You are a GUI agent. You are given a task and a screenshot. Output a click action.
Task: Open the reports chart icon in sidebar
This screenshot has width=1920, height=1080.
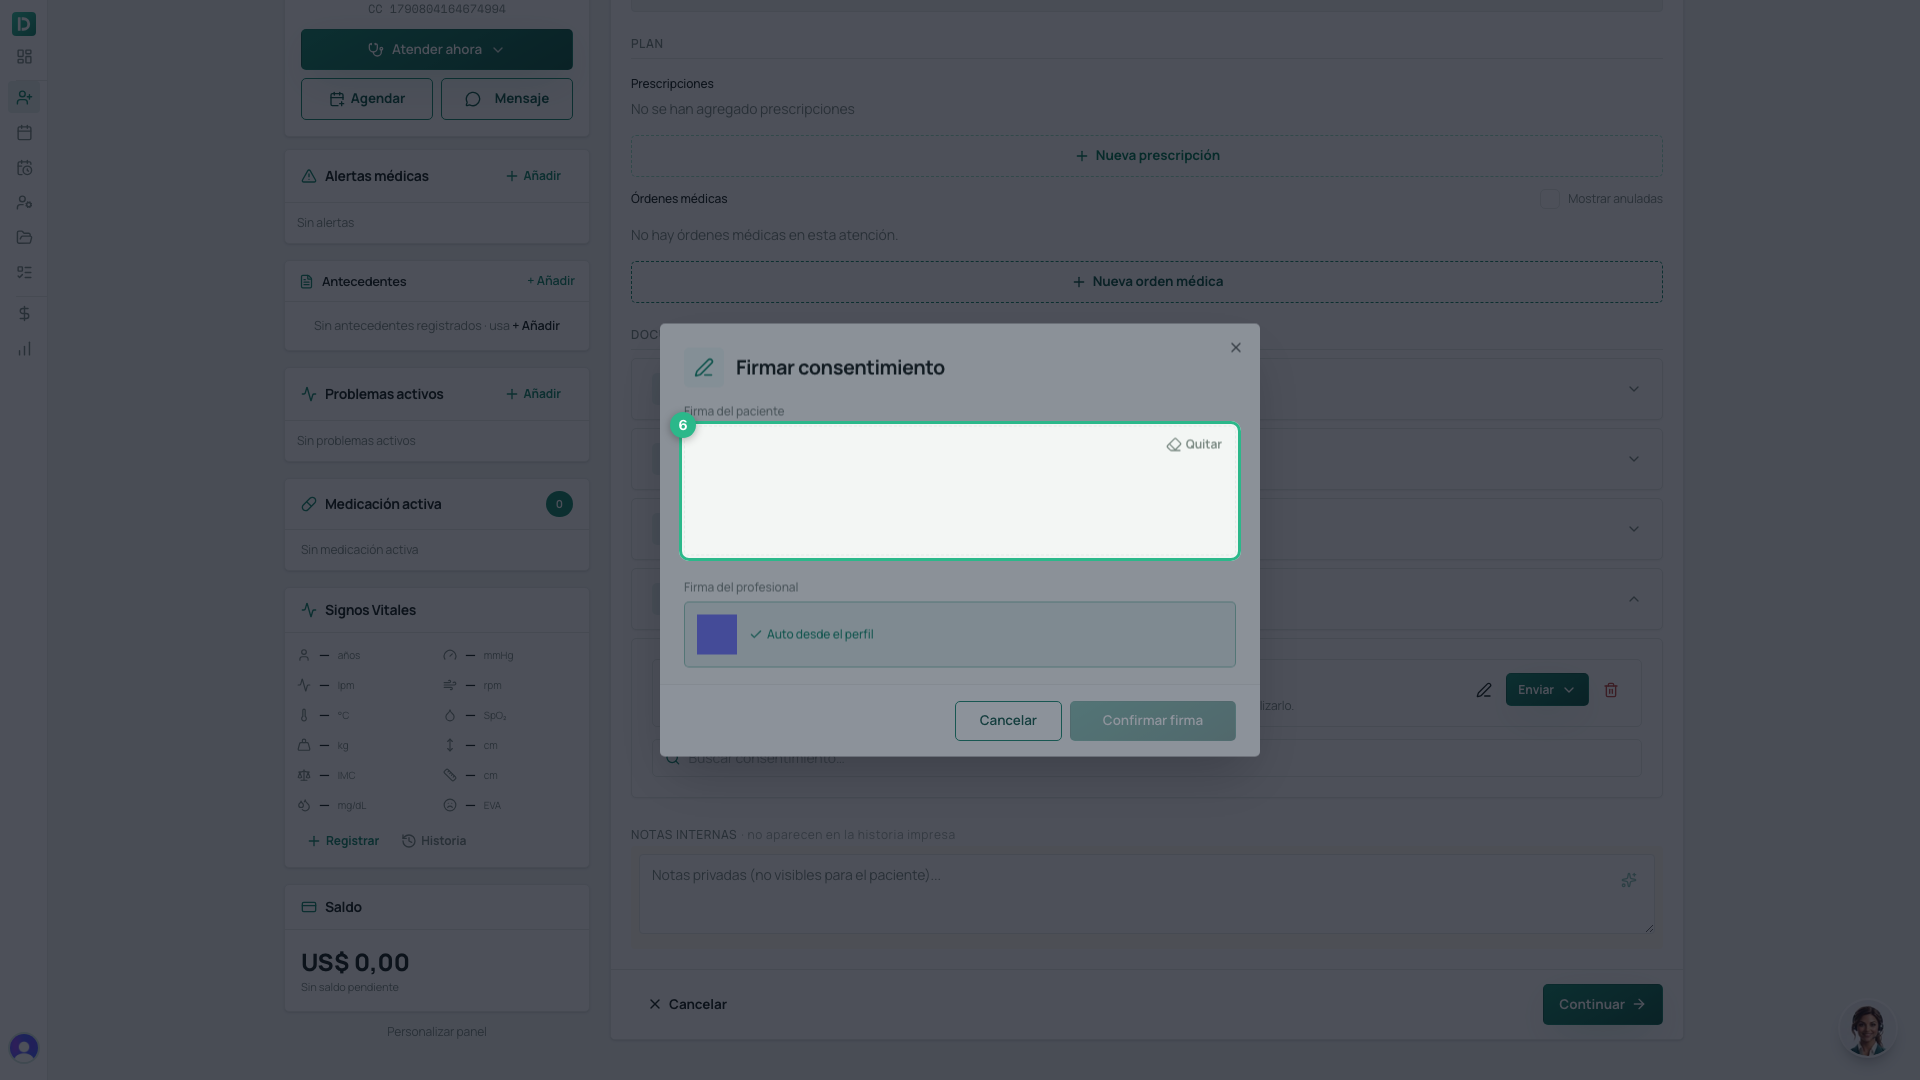pyautogui.click(x=24, y=349)
